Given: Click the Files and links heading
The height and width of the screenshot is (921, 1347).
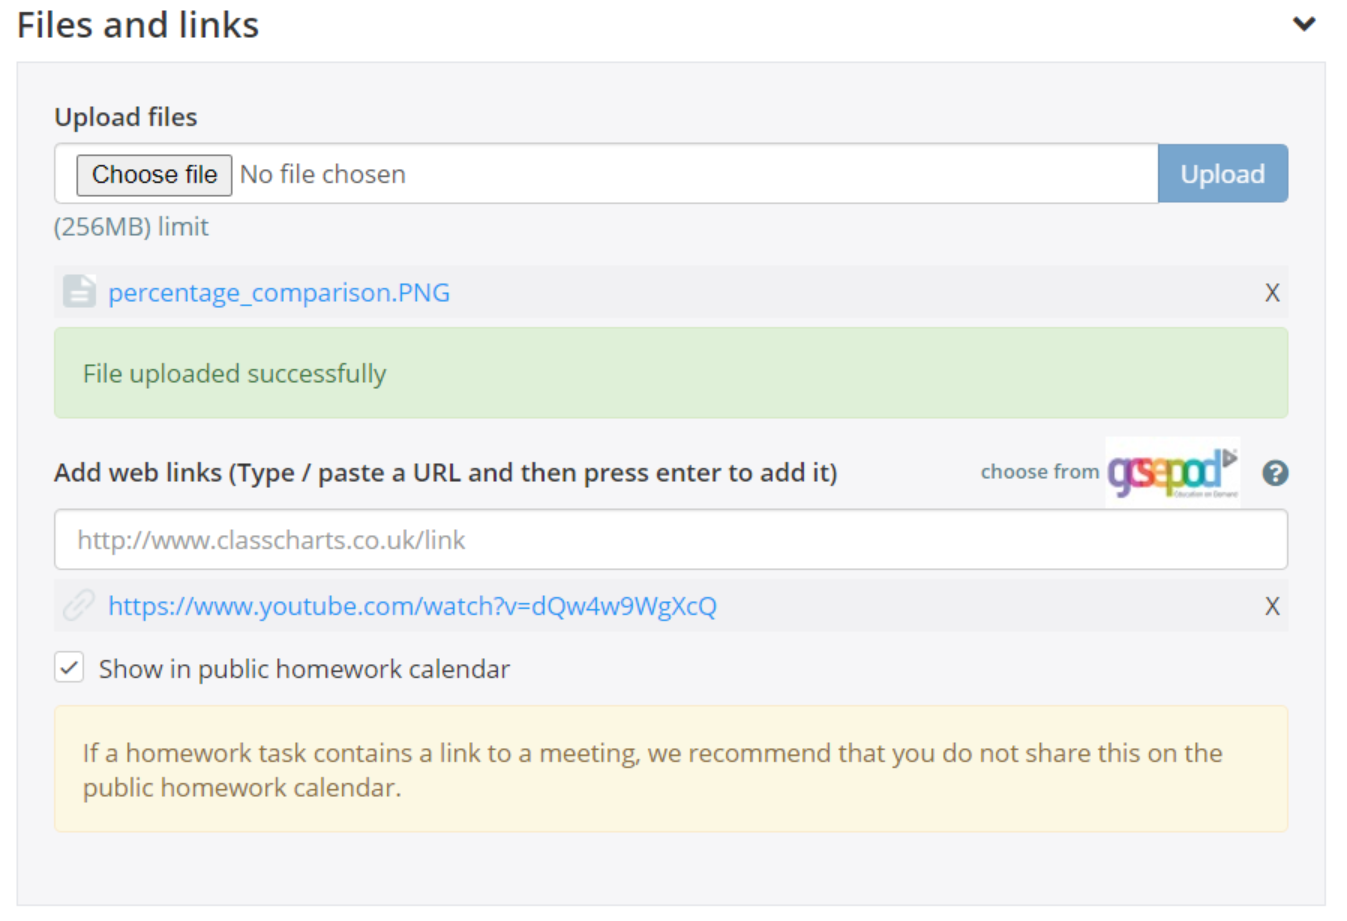Looking at the screenshot, I should click(137, 24).
